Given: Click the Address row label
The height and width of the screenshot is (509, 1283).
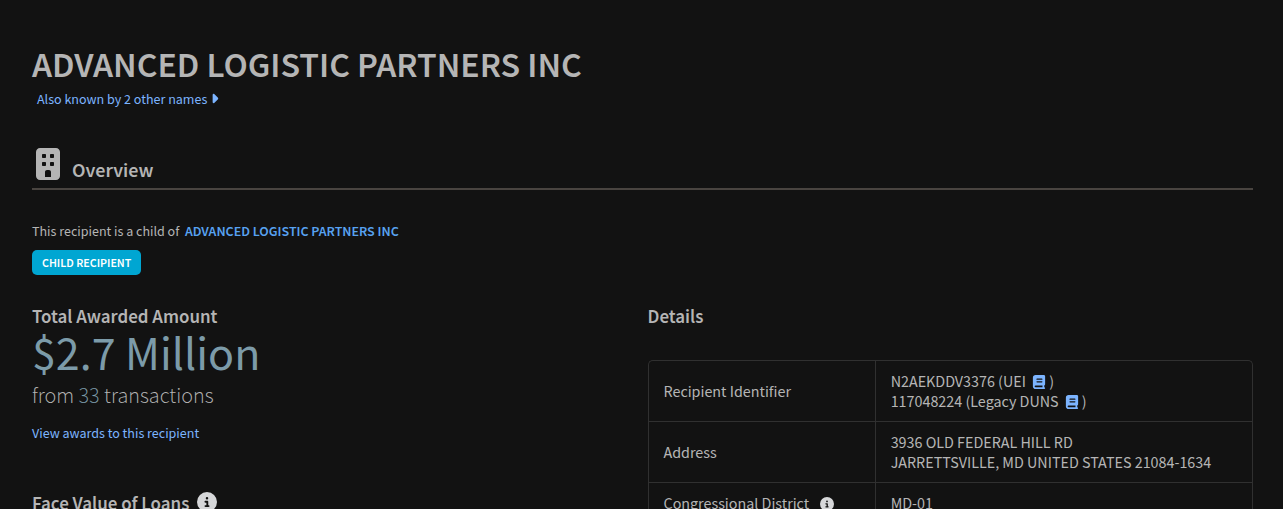Looking at the screenshot, I should [x=690, y=453].
